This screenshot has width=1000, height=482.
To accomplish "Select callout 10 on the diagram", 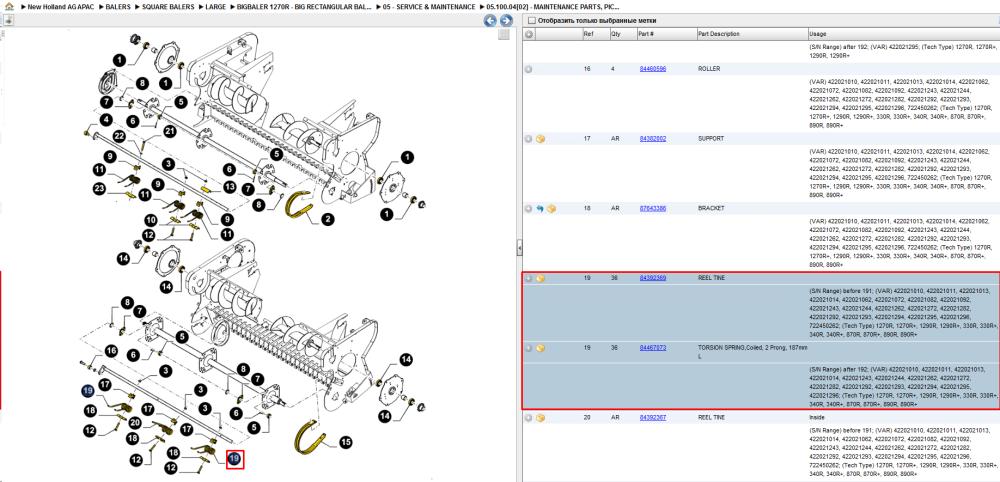I will 151,221.
